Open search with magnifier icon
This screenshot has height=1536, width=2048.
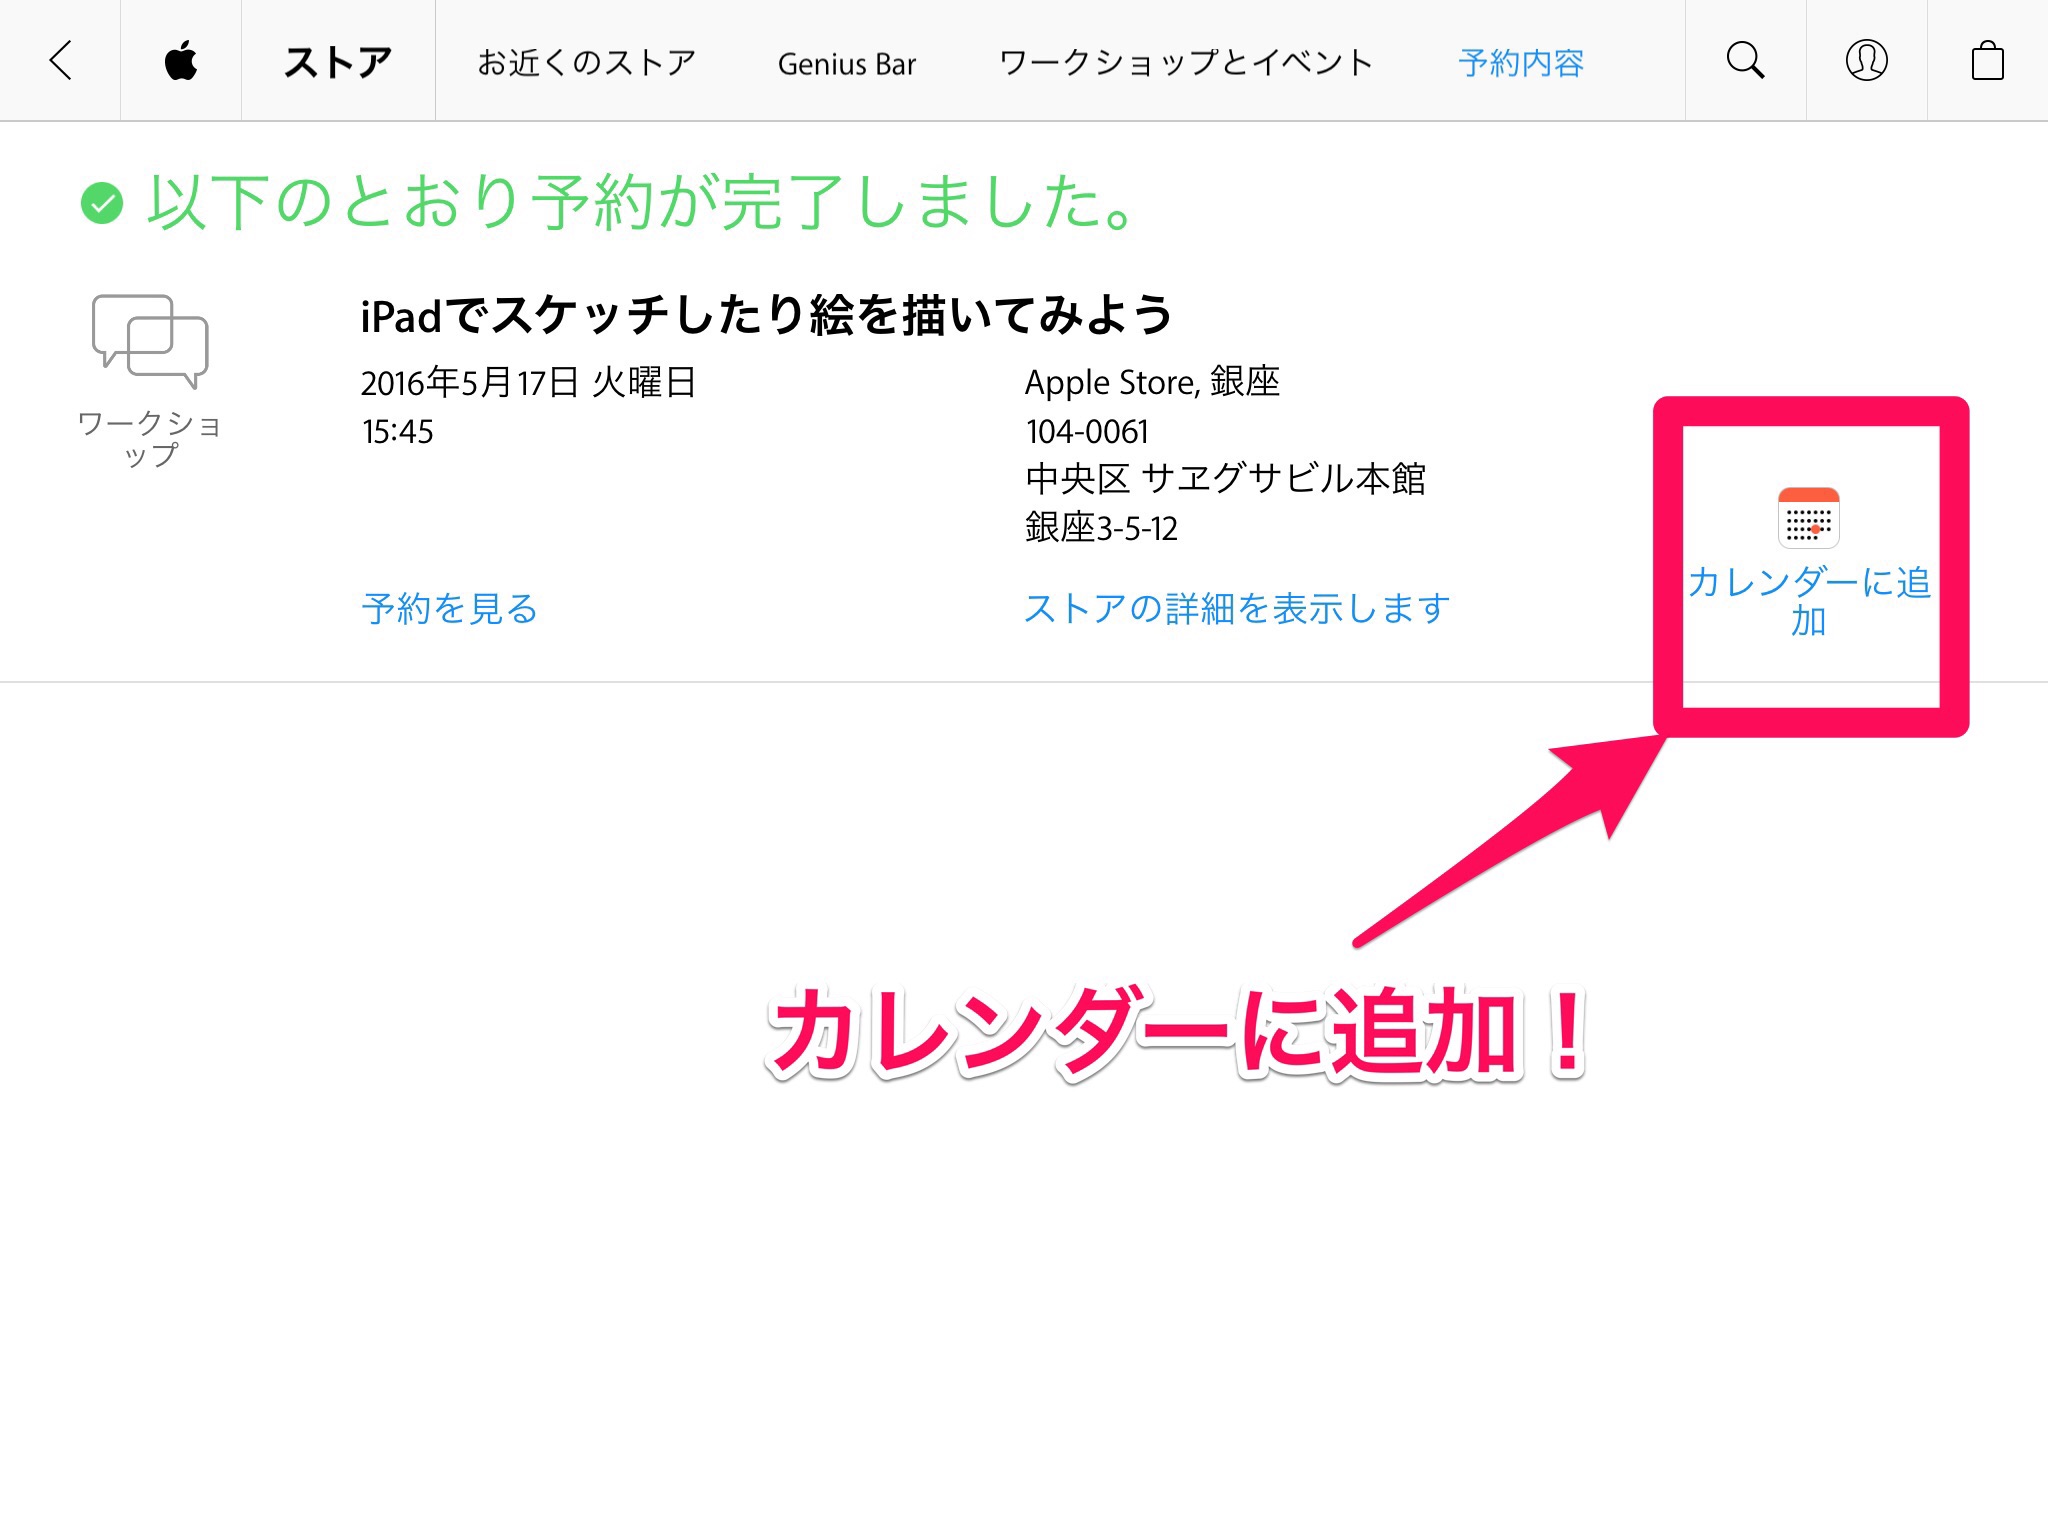point(1745,61)
